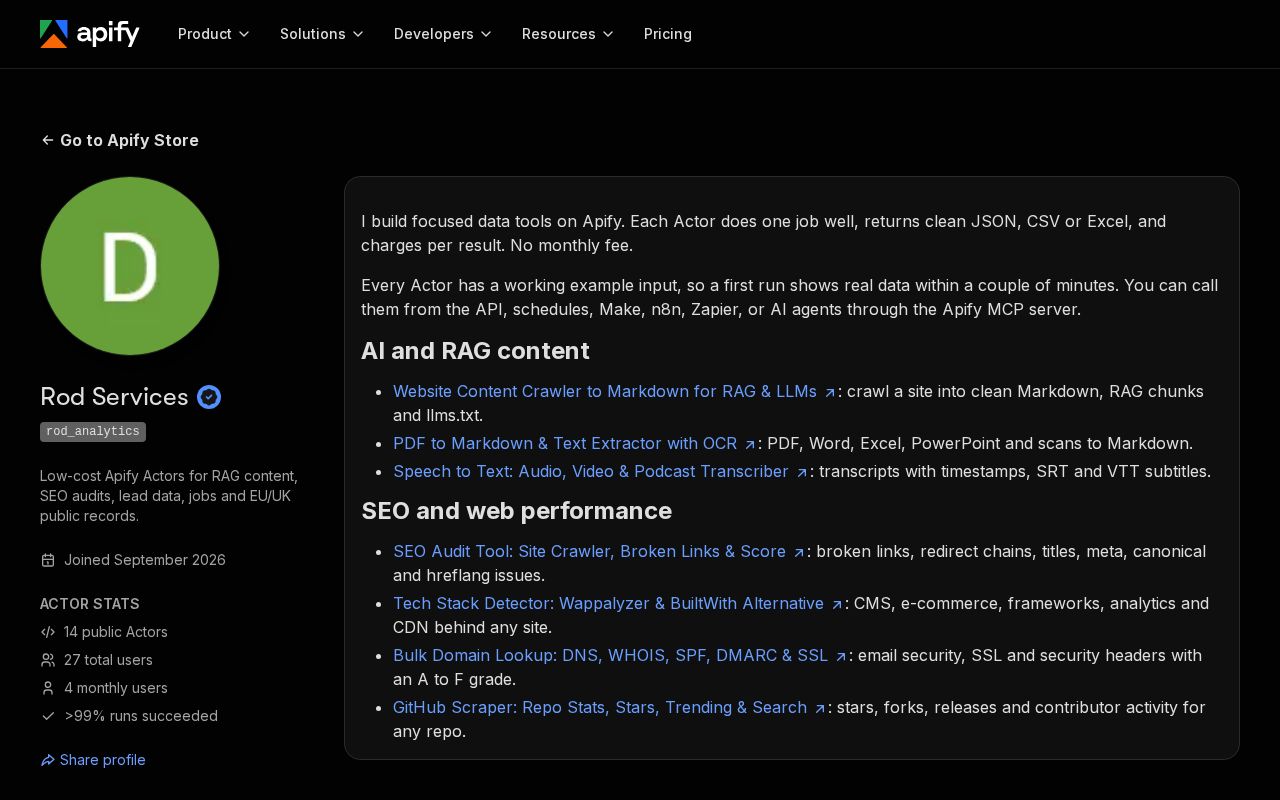This screenshot has width=1280, height=800.
Task: Click the AI and RAG content heading
Action: [475, 351]
